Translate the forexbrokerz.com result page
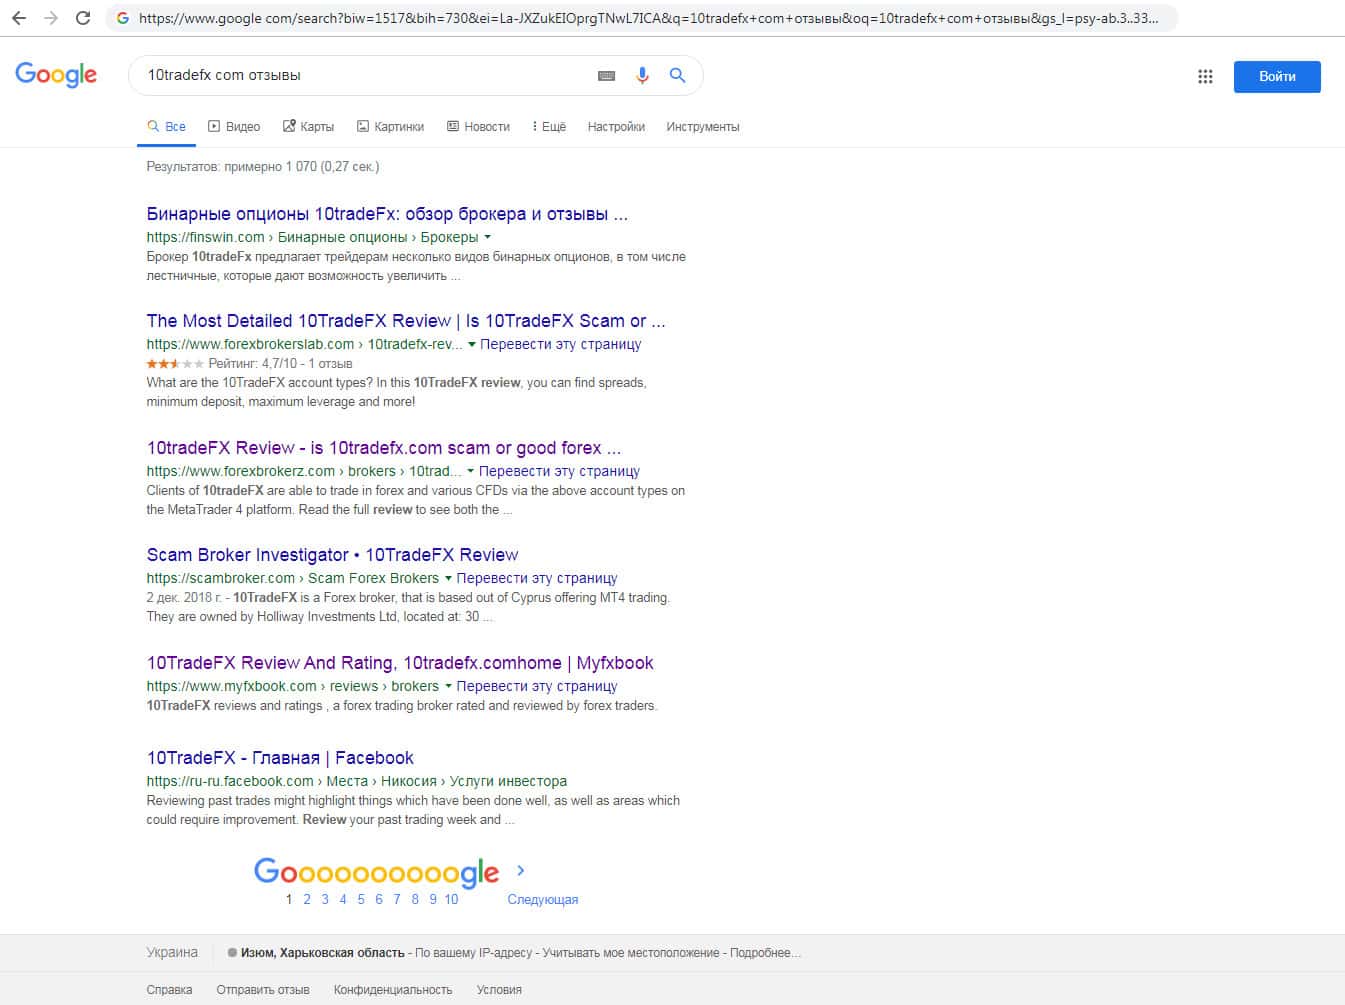The width and height of the screenshot is (1345, 1005). pyautogui.click(x=559, y=471)
